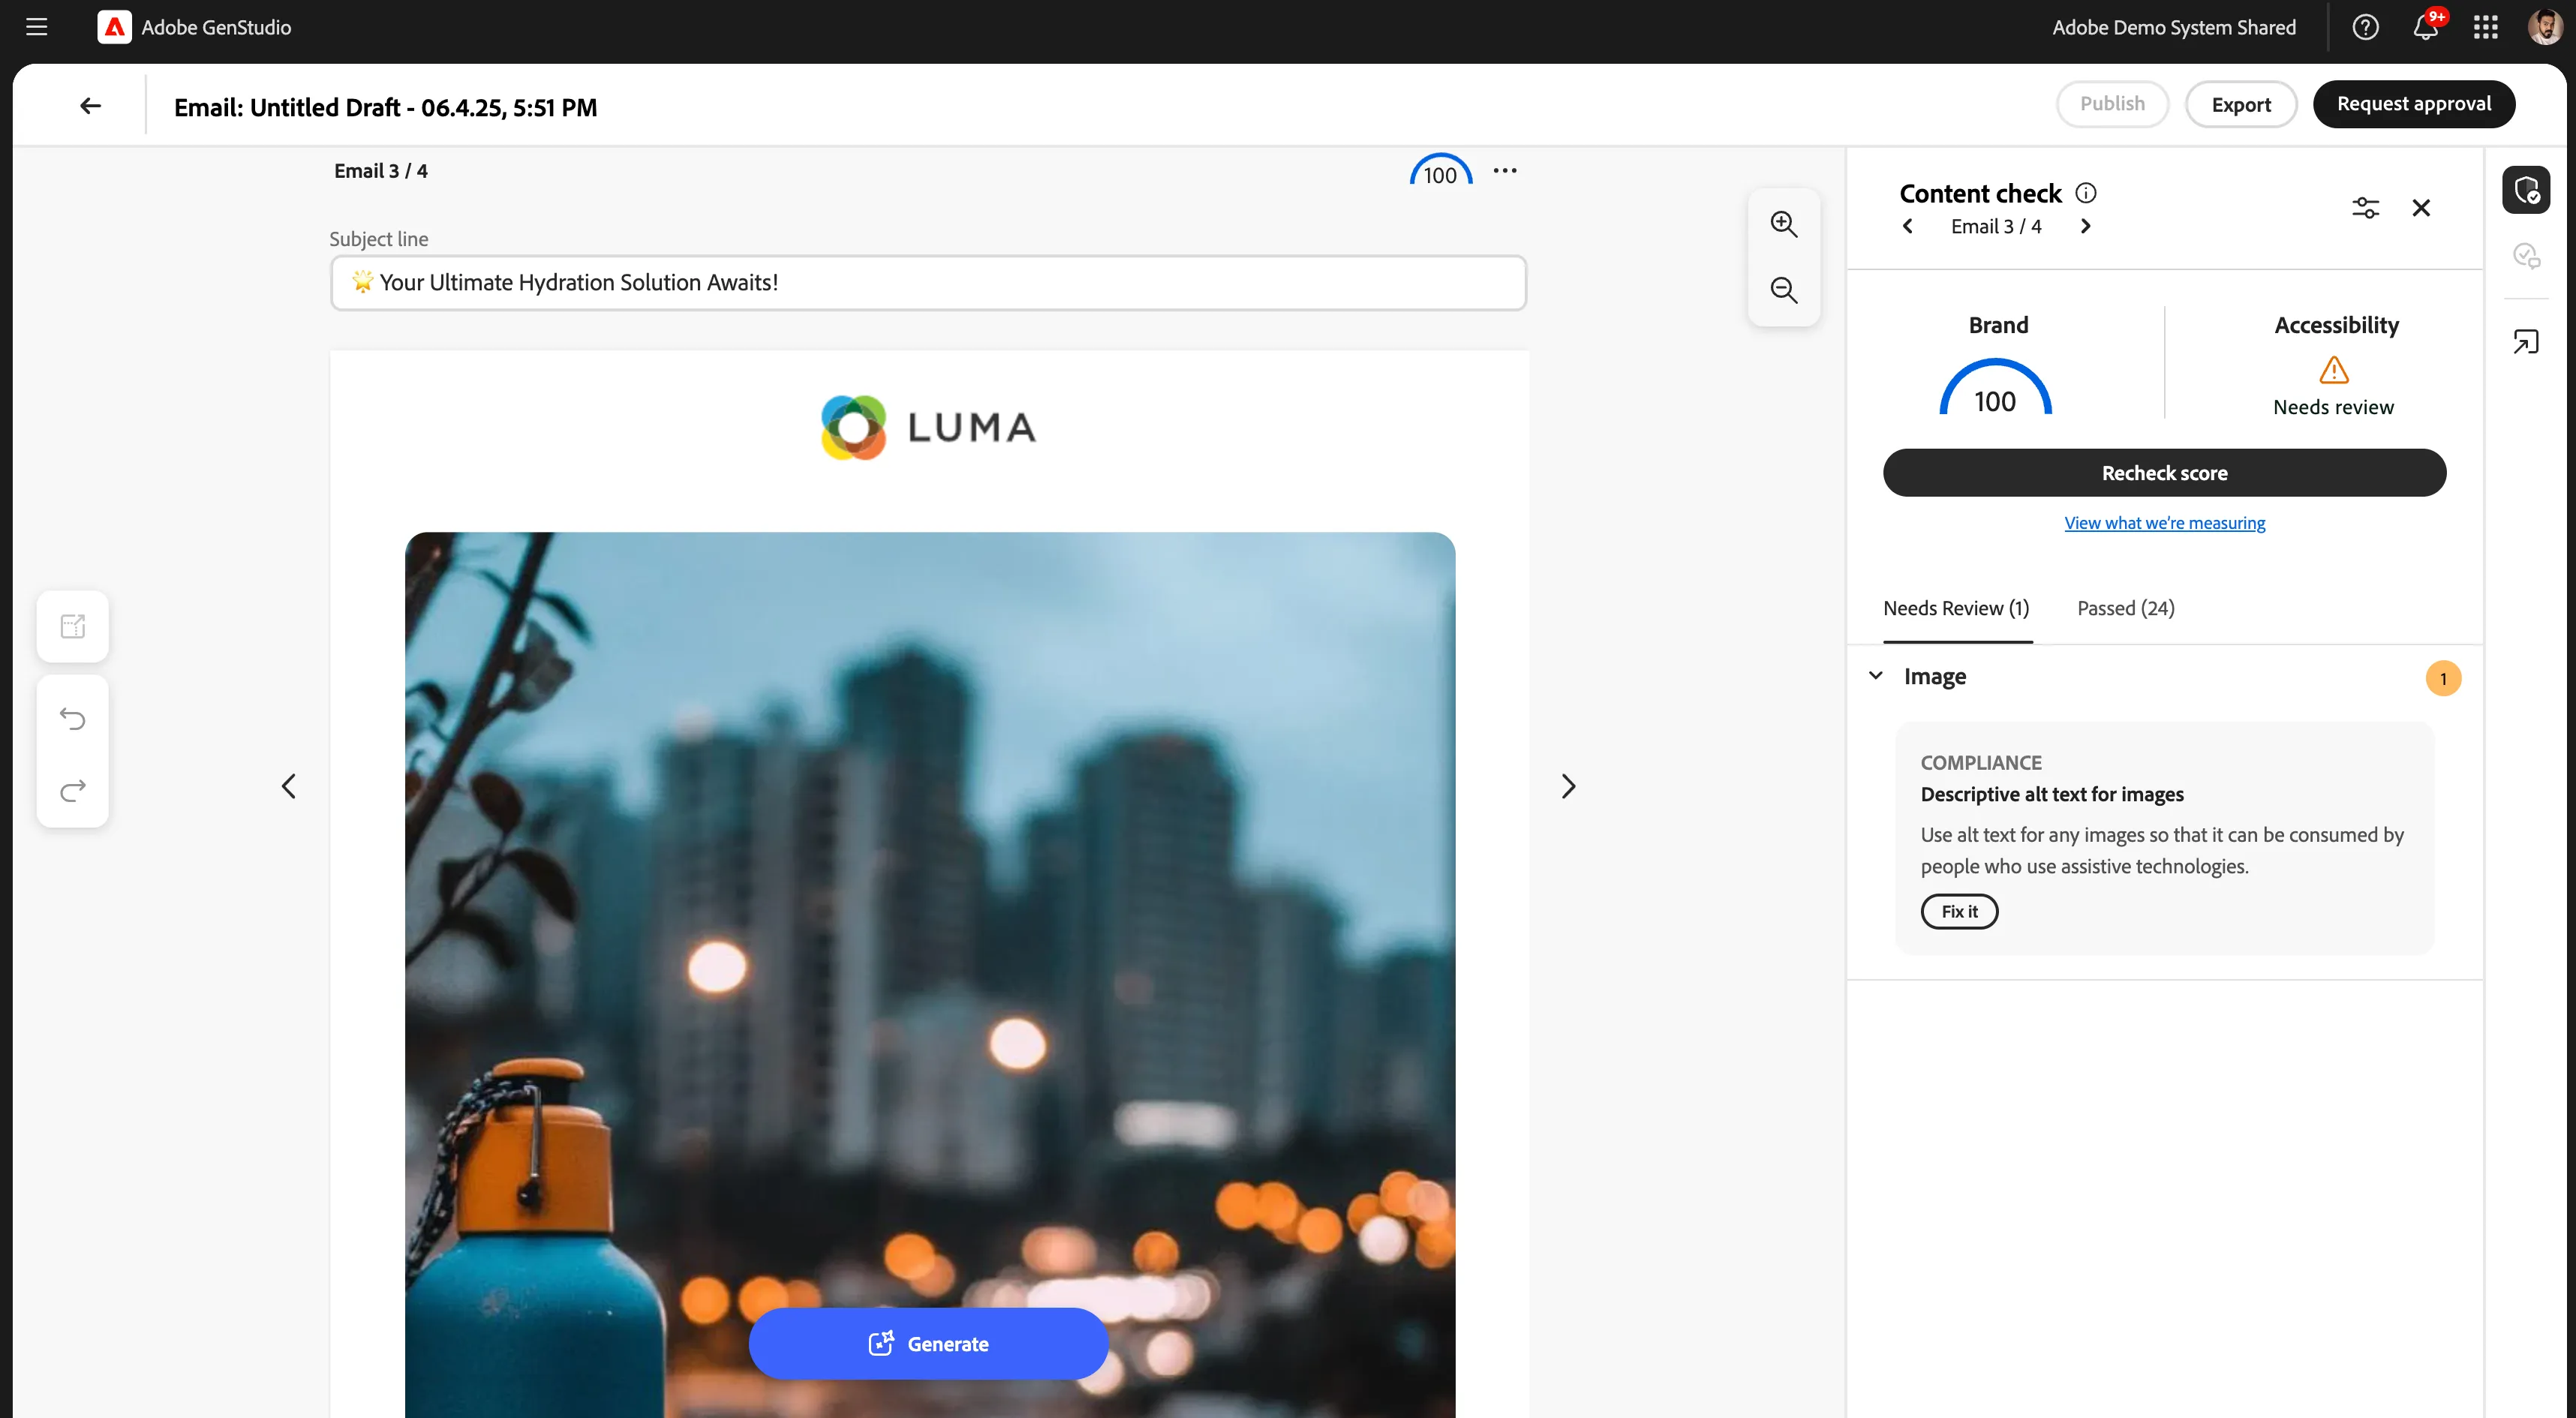Click the Publish button

point(2112,104)
